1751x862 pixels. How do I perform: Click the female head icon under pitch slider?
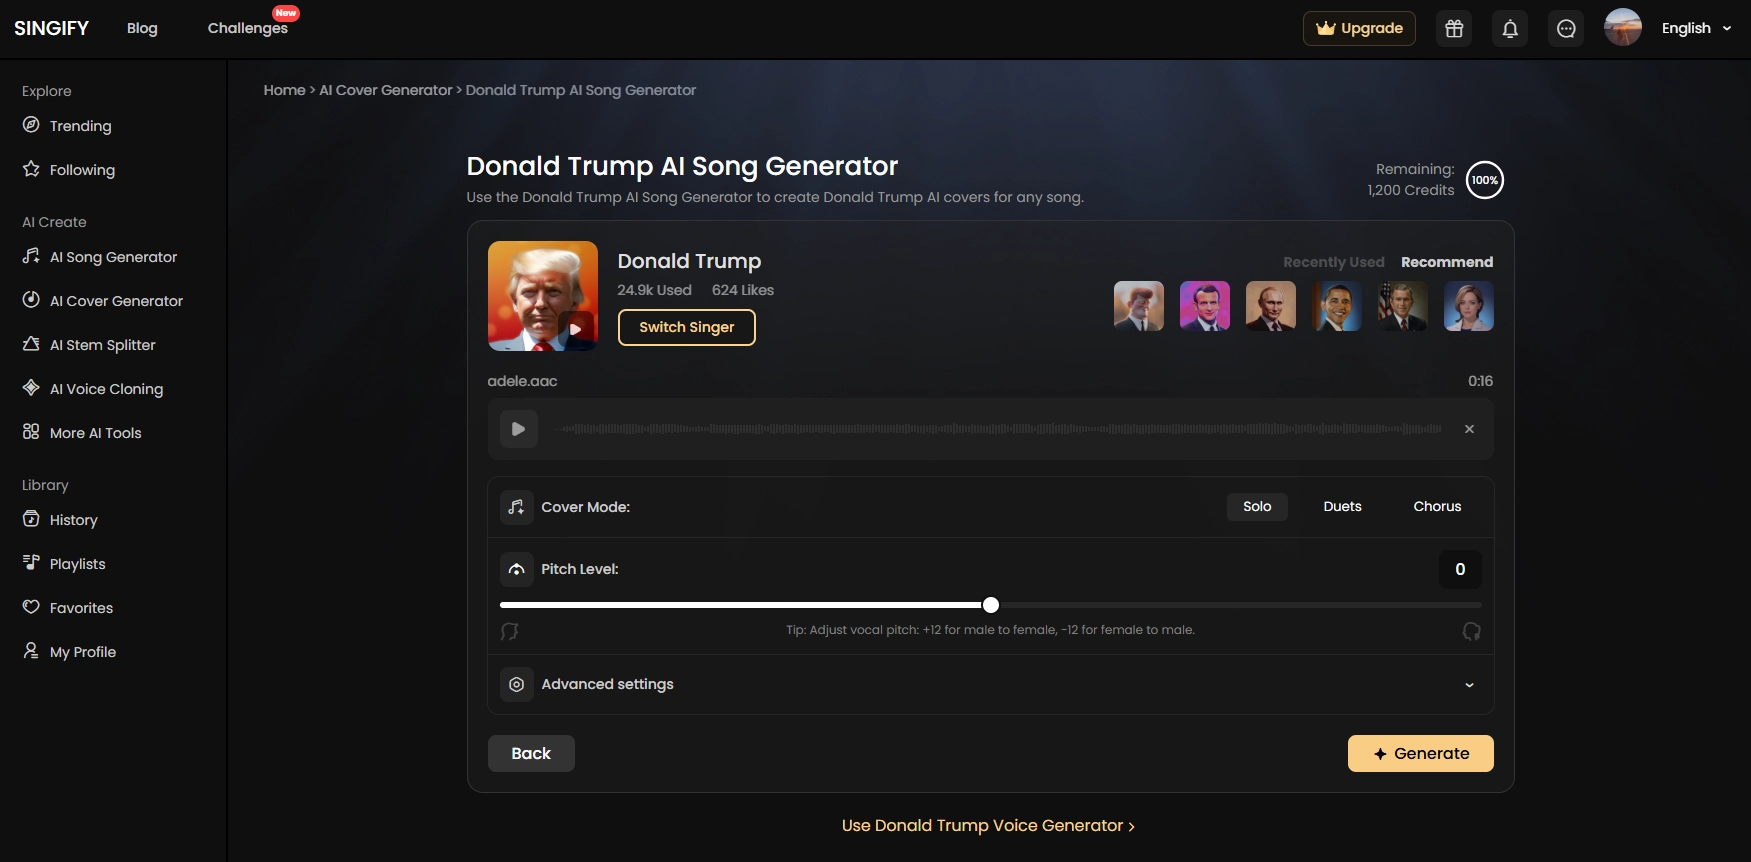1471,631
